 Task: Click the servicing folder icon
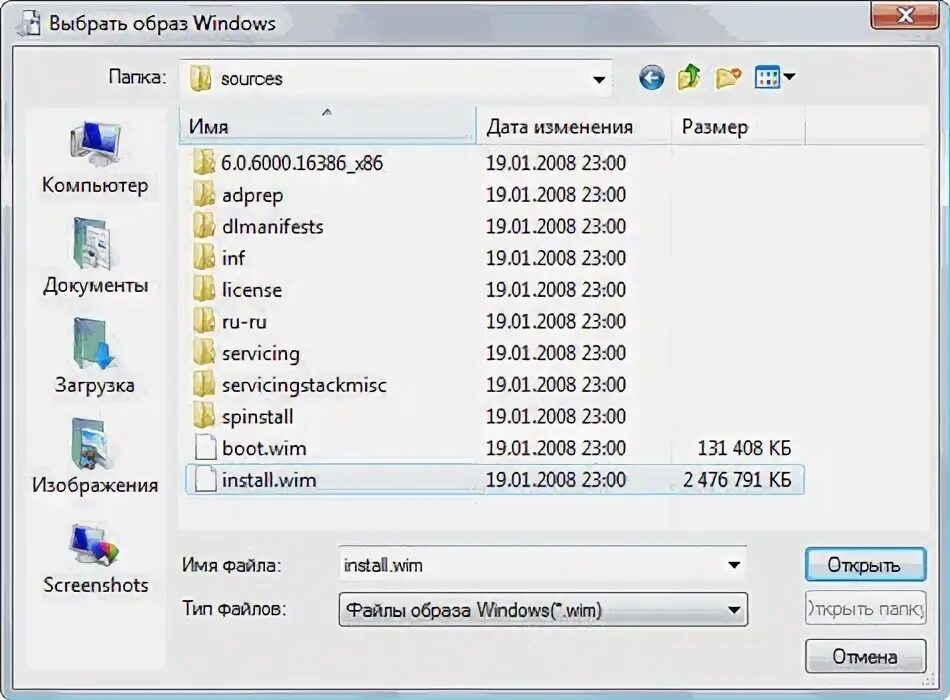click(x=204, y=353)
